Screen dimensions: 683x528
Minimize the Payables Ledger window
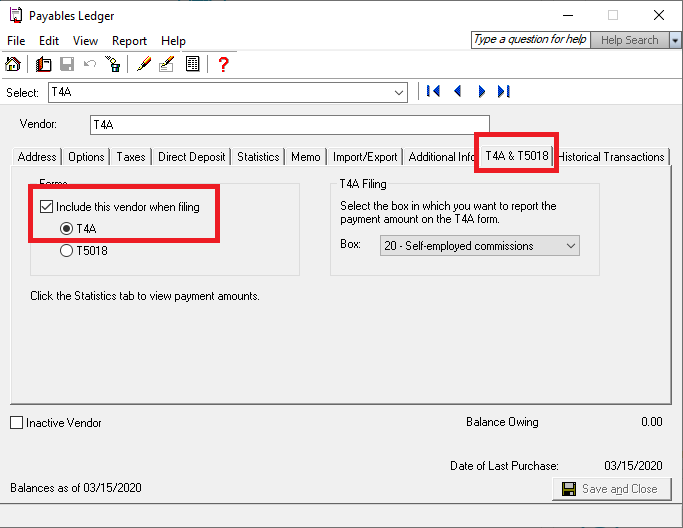pos(568,15)
